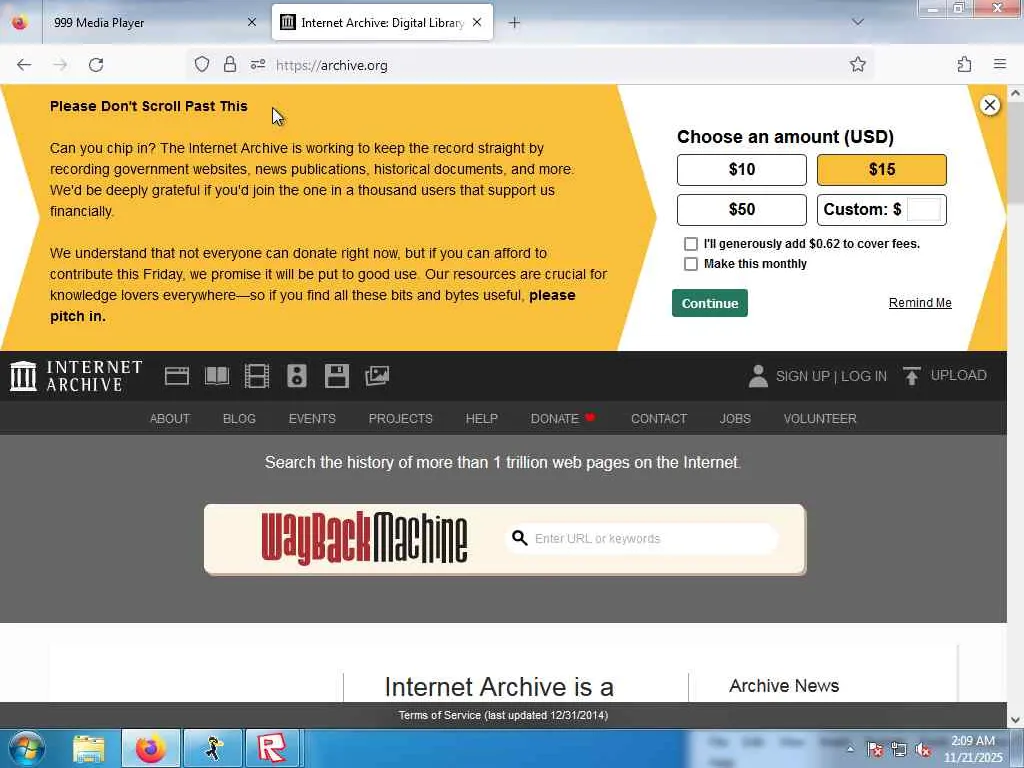Image resolution: width=1024 pixels, height=768 pixels.
Task: Select the $50 donation amount
Action: coord(742,210)
